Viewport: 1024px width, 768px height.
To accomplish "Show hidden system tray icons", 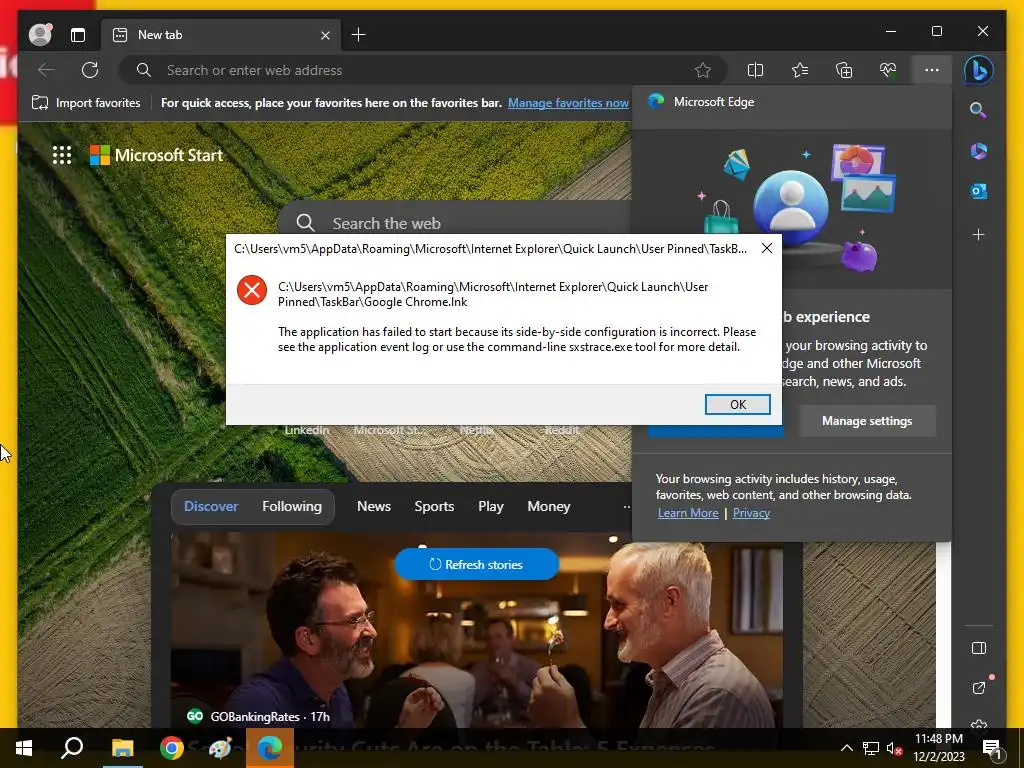I will coord(846,748).
